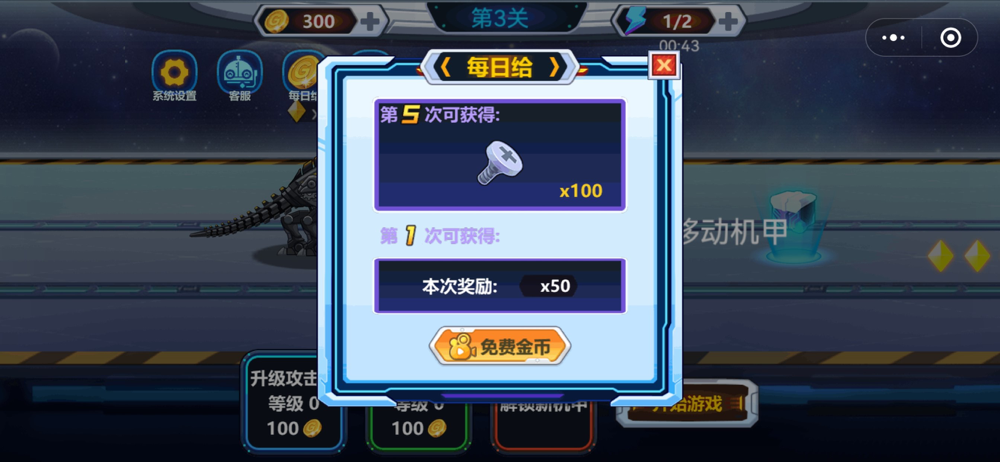Open the 系统设置 gear icon
The width and height of the screenshot is (1000, 462).
tap(174, 72)
